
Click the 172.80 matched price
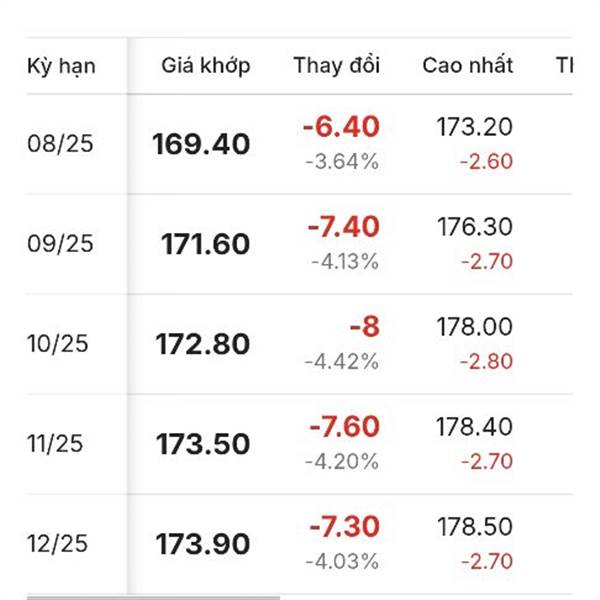pos(202,344)
